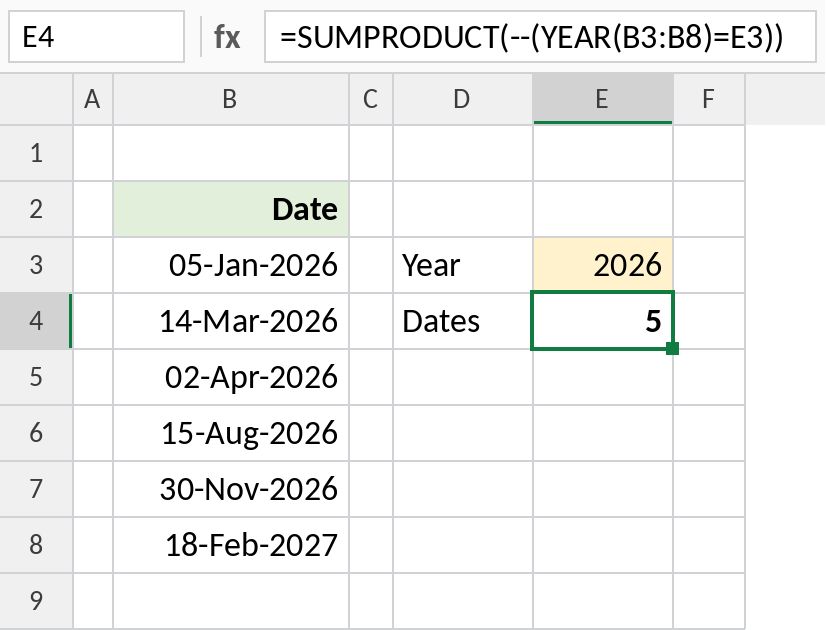826x630 pixels.
Task: Select row 7 header
Action: tap(36, 489)
